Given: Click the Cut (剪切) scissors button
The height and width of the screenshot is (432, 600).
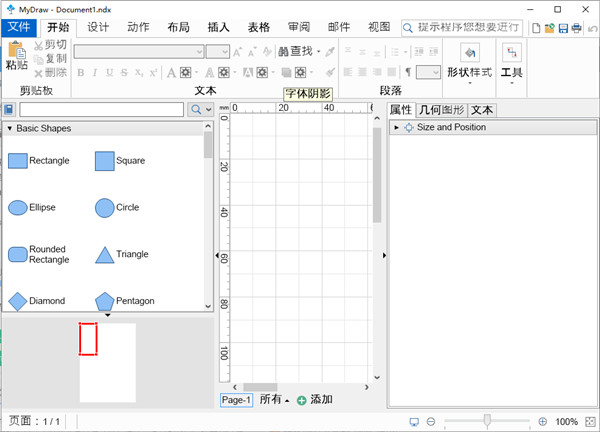Looking at the screenshot, I should (50, 45).
